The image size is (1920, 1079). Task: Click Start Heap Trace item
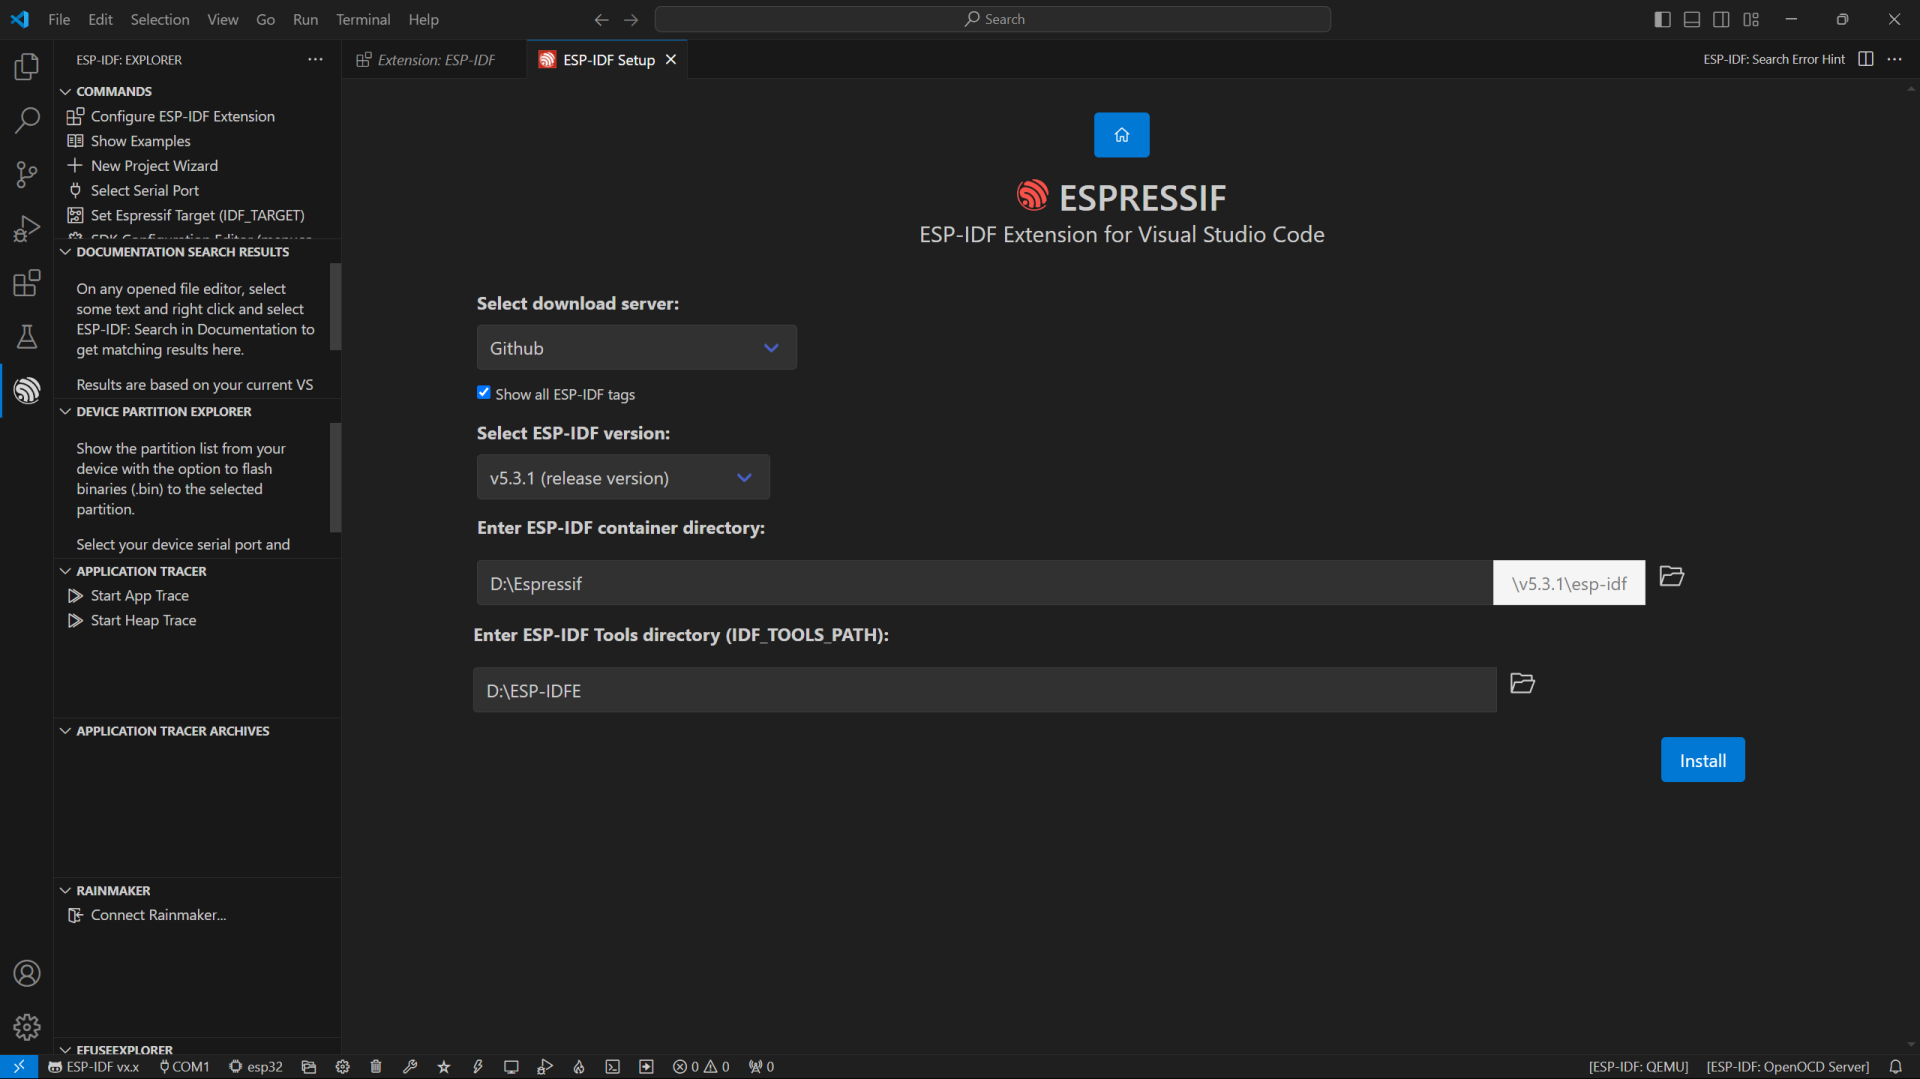pos(143,620)
